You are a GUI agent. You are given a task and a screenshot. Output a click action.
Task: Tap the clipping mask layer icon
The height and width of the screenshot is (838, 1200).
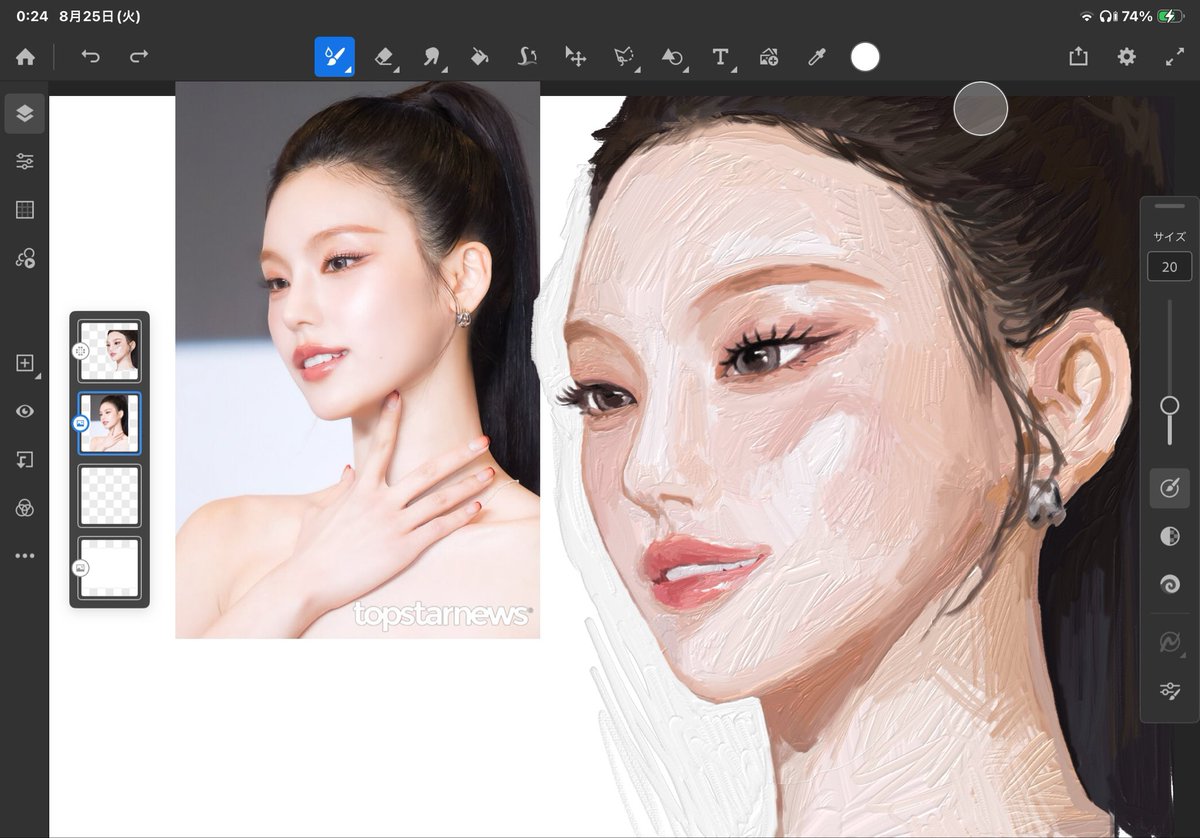25,460
